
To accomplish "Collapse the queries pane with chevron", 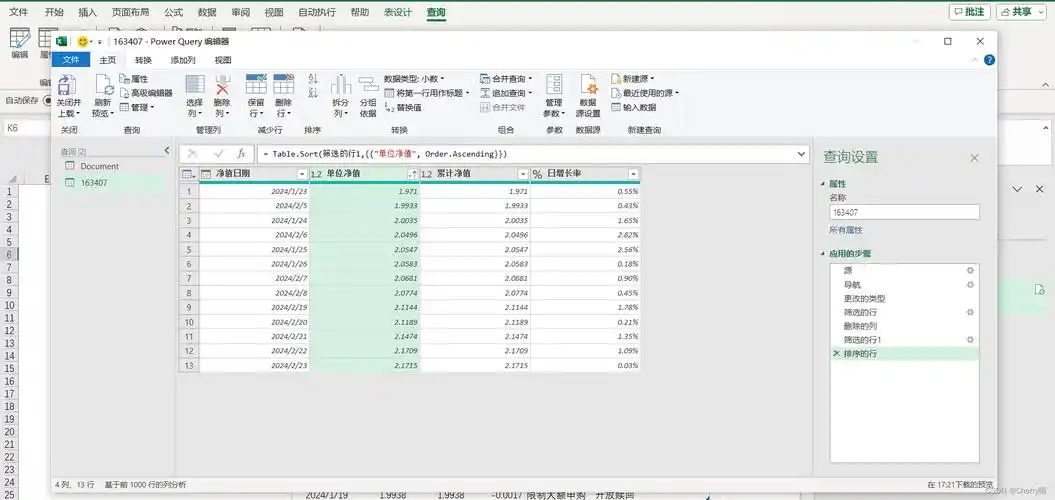I will tap(167, 151).
